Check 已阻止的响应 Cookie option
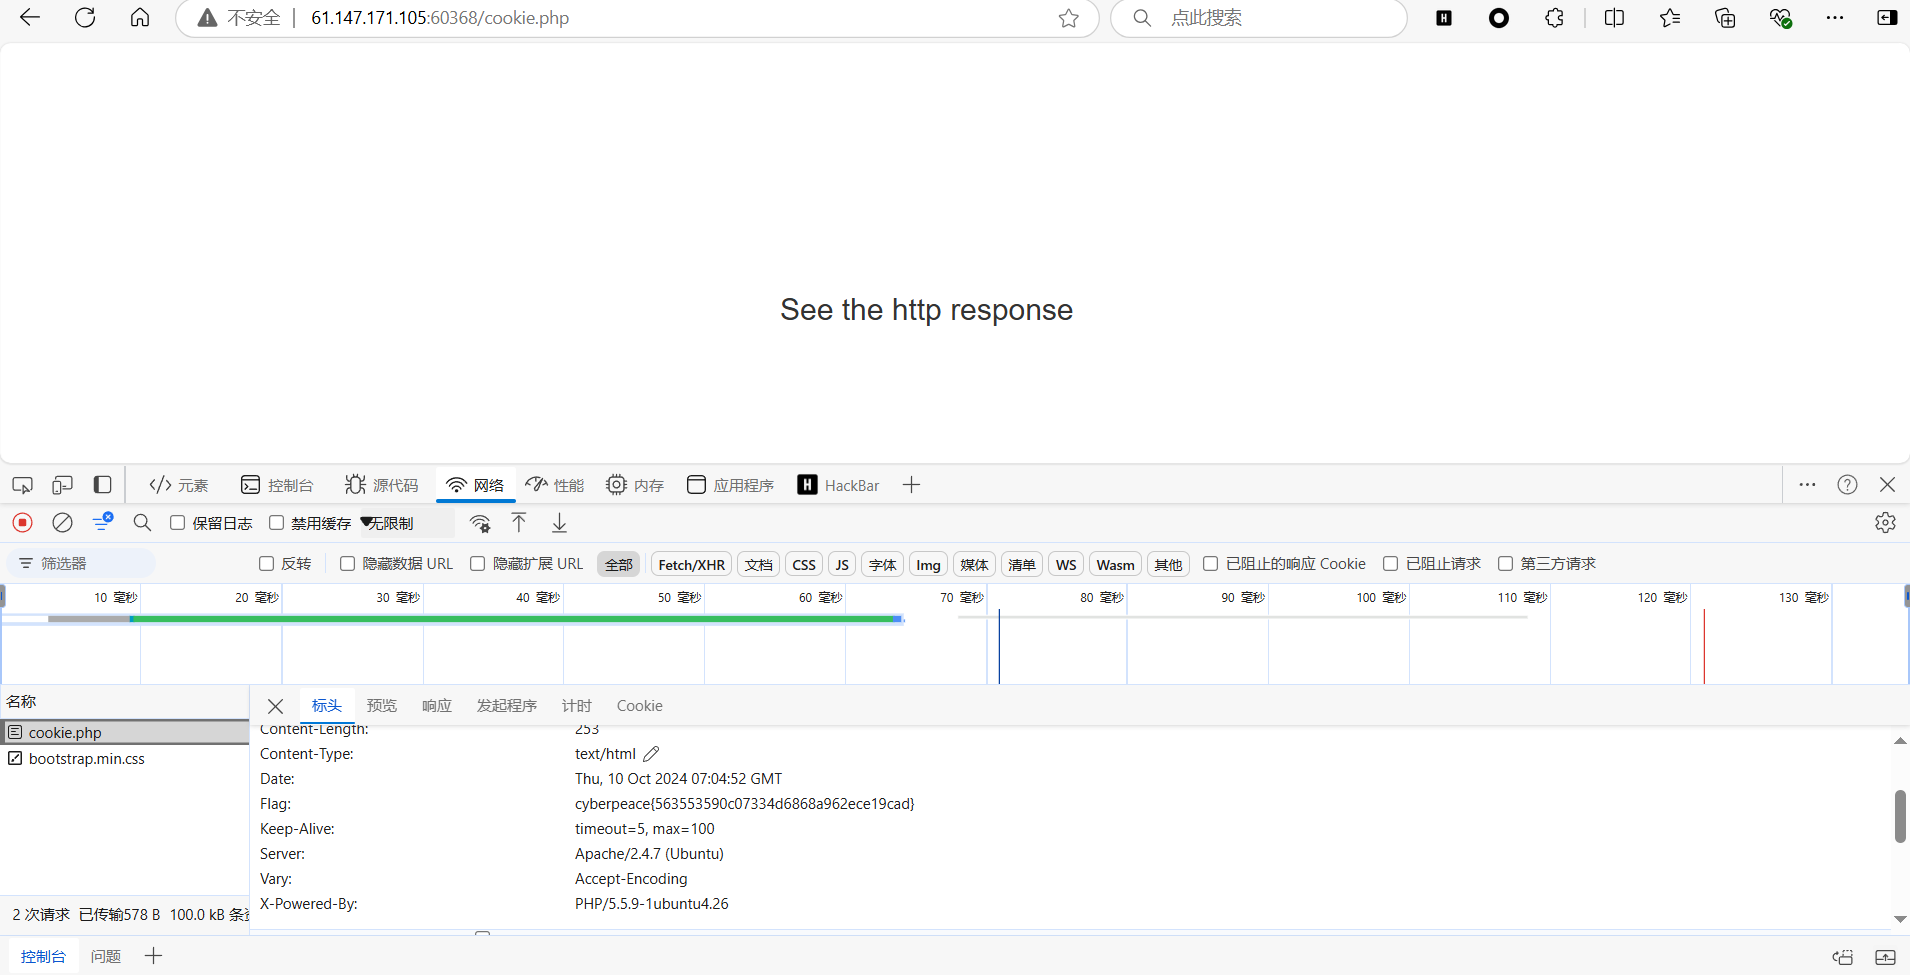The image size is (1910, 975). coord(1211,564)
